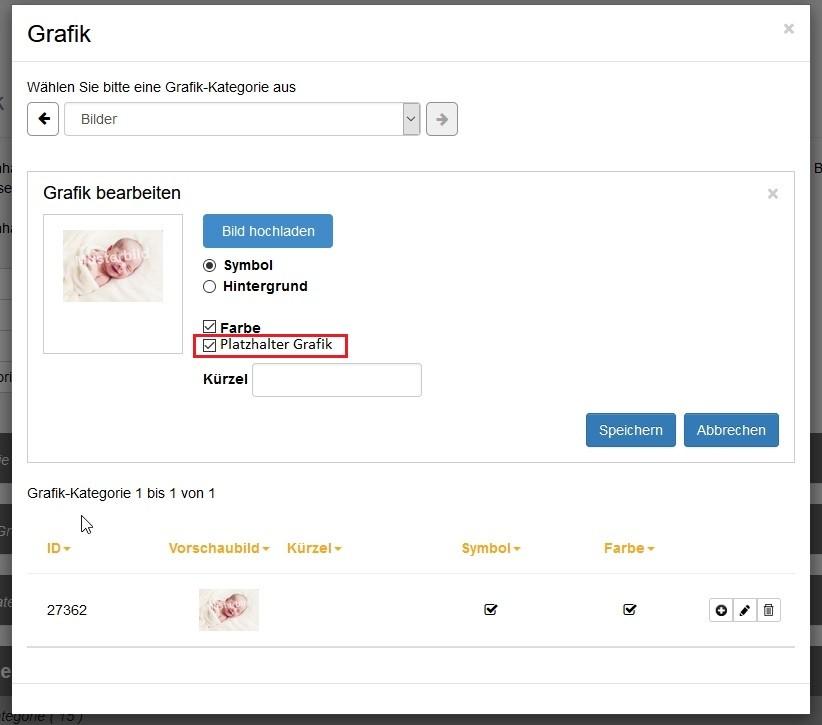Click the plus icon for graphic 27362
The height and width of the screenshot is (725, 822).
(721, 610)
